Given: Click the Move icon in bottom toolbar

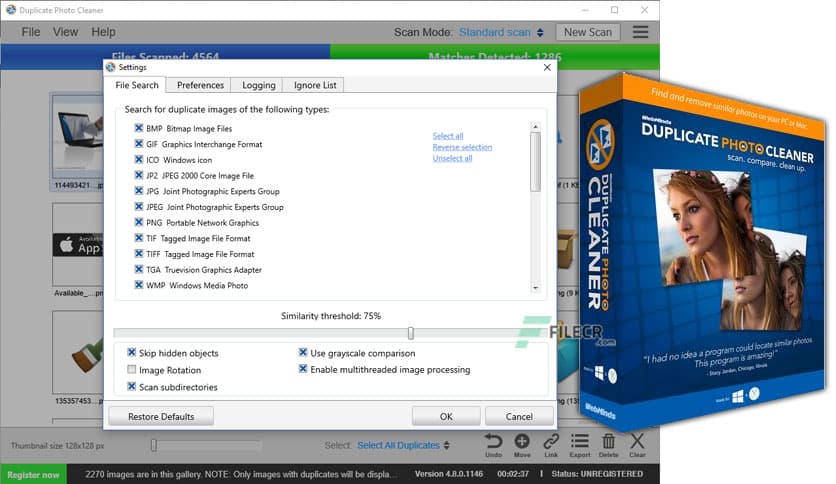Looking at the screenshot, I should (522, 442).
